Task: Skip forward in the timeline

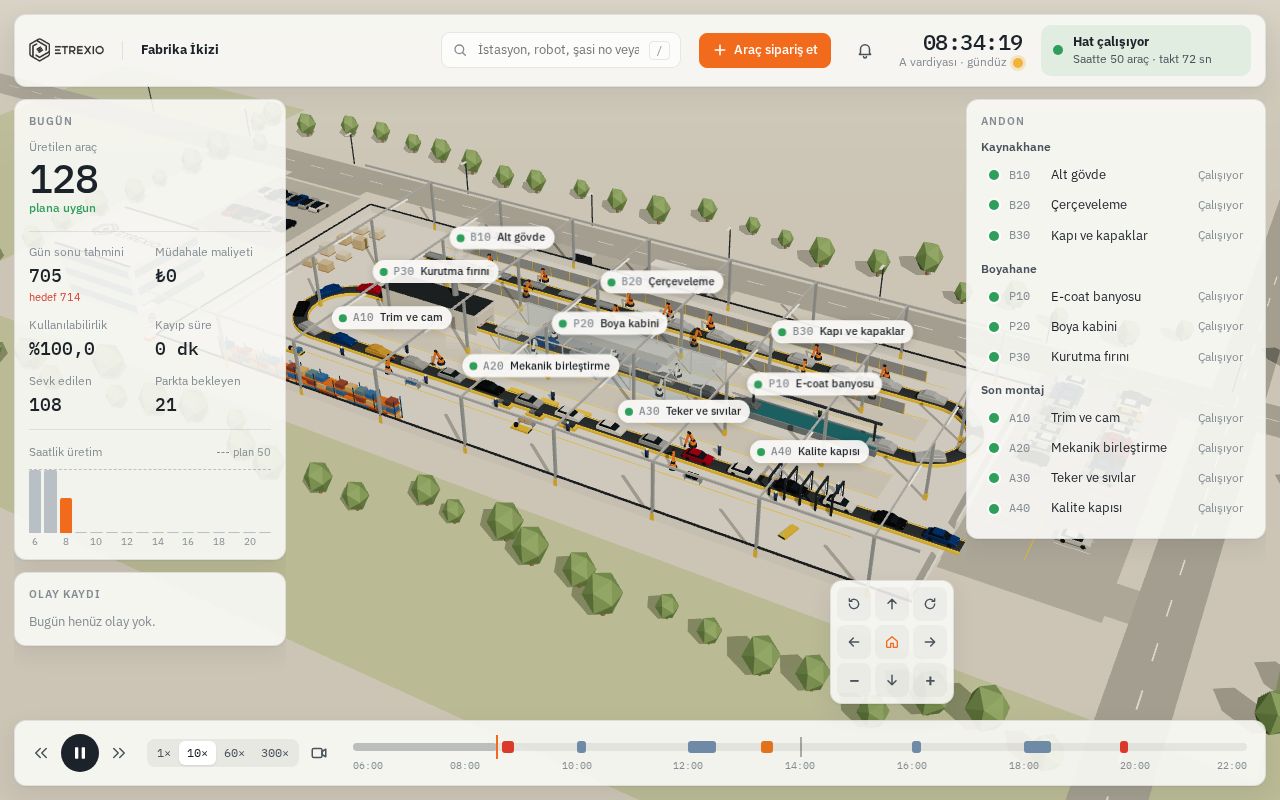Action: coord(119,753)
